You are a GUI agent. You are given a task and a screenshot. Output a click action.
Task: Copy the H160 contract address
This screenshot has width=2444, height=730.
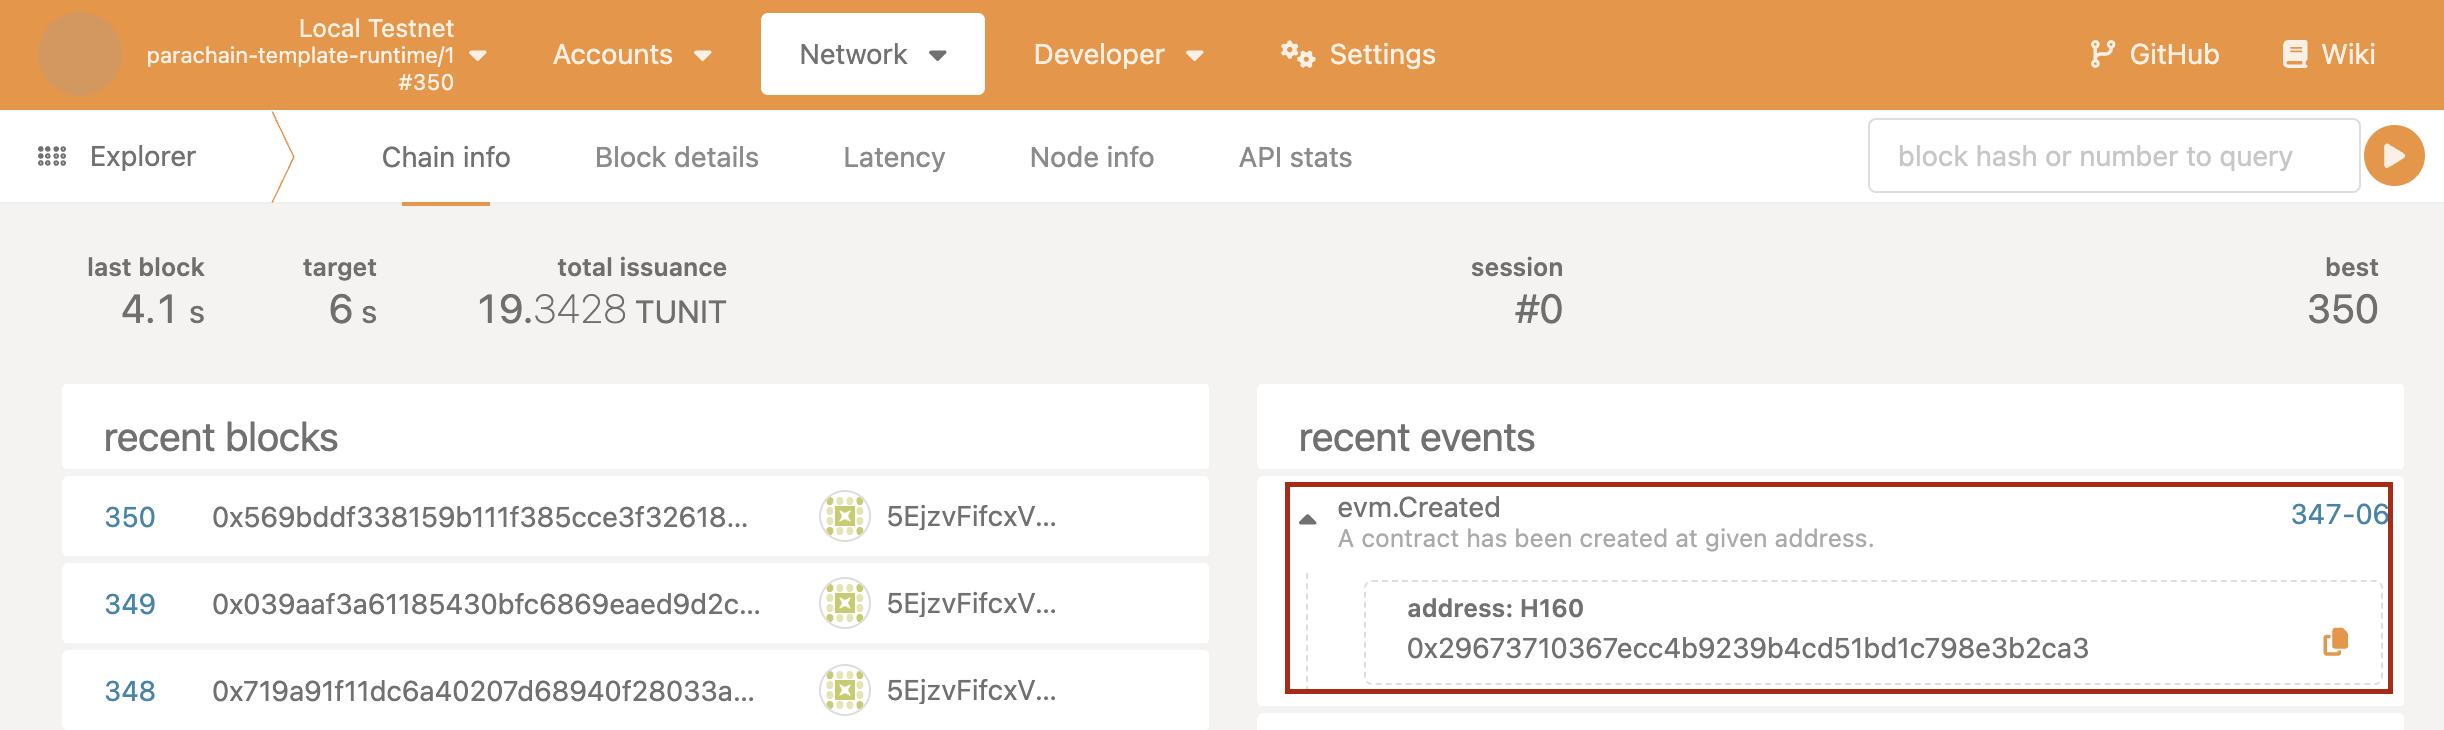coord(2335,642)
